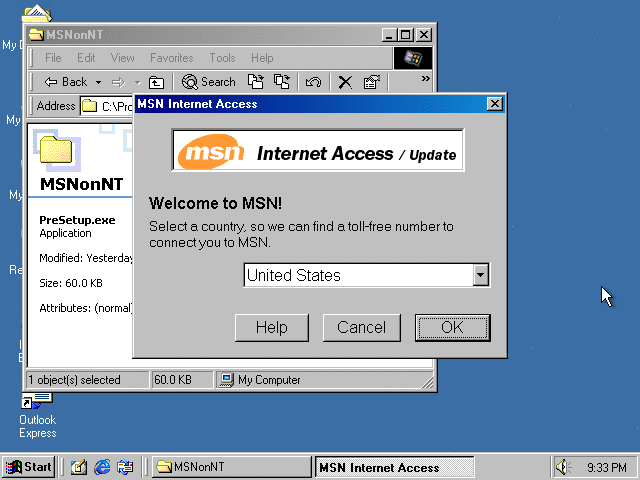Launch Internet Explorer from quick launch
Screen dimensions: 640x480
click(x=102, y=467)
